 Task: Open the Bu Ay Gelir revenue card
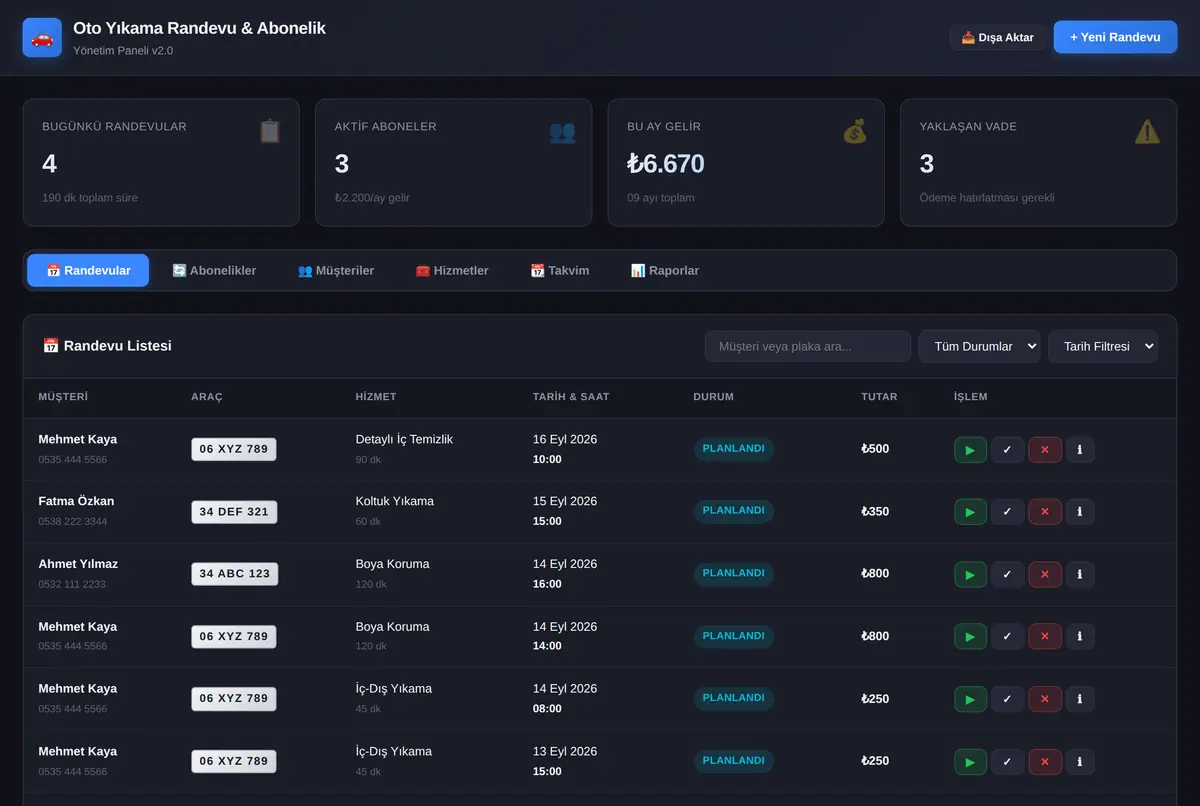[x=746, y=162]
